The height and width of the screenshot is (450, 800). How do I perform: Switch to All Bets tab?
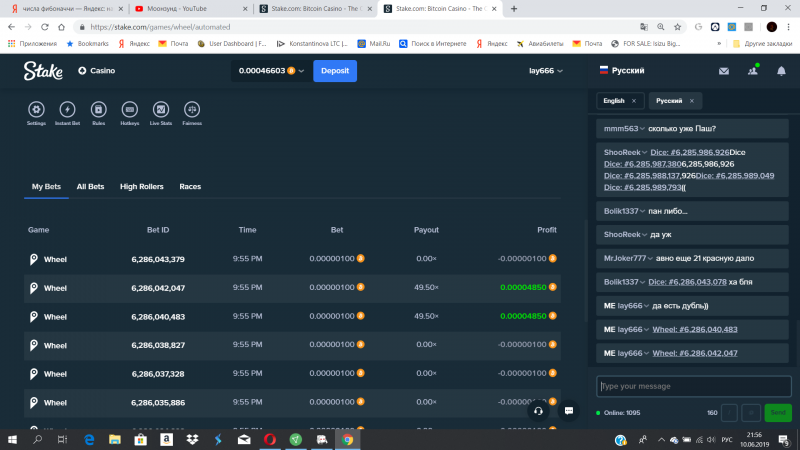[x=90, y=187]
